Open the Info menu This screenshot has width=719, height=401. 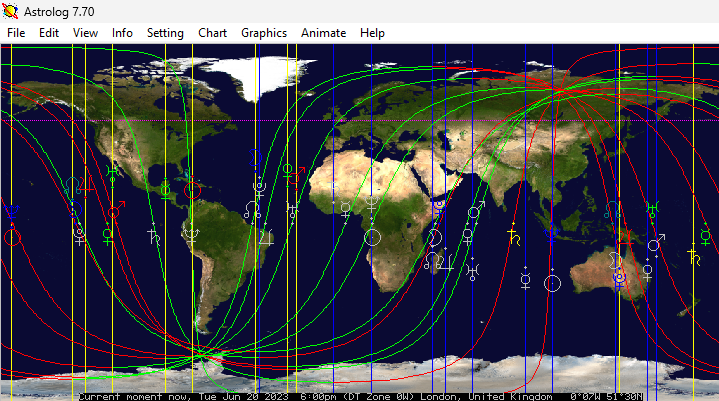[122, 33]
